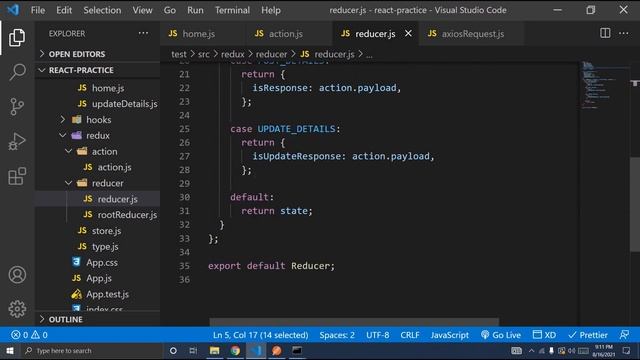The width and height of the screenshot is (640, 360).
Task: Click the editor horizontal scrollbar
Action: coord(354,322)
